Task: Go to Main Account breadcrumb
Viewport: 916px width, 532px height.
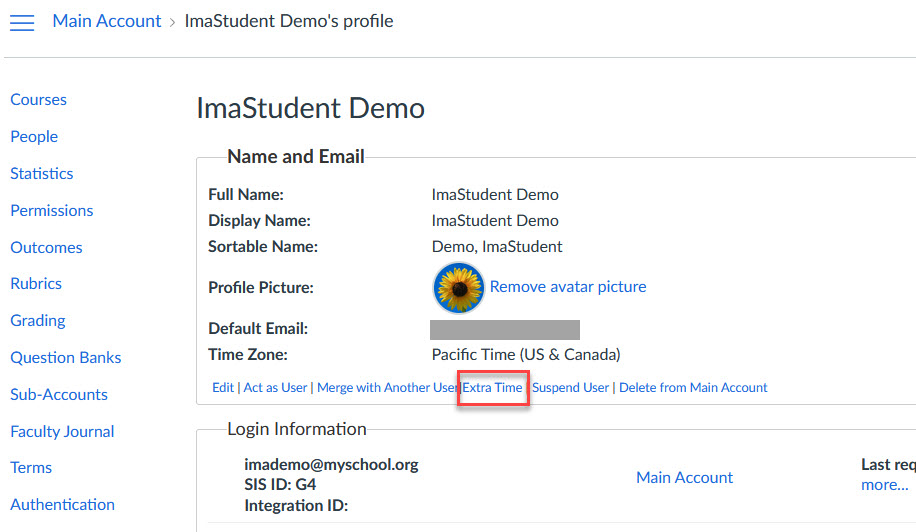Action: [106, 21]
